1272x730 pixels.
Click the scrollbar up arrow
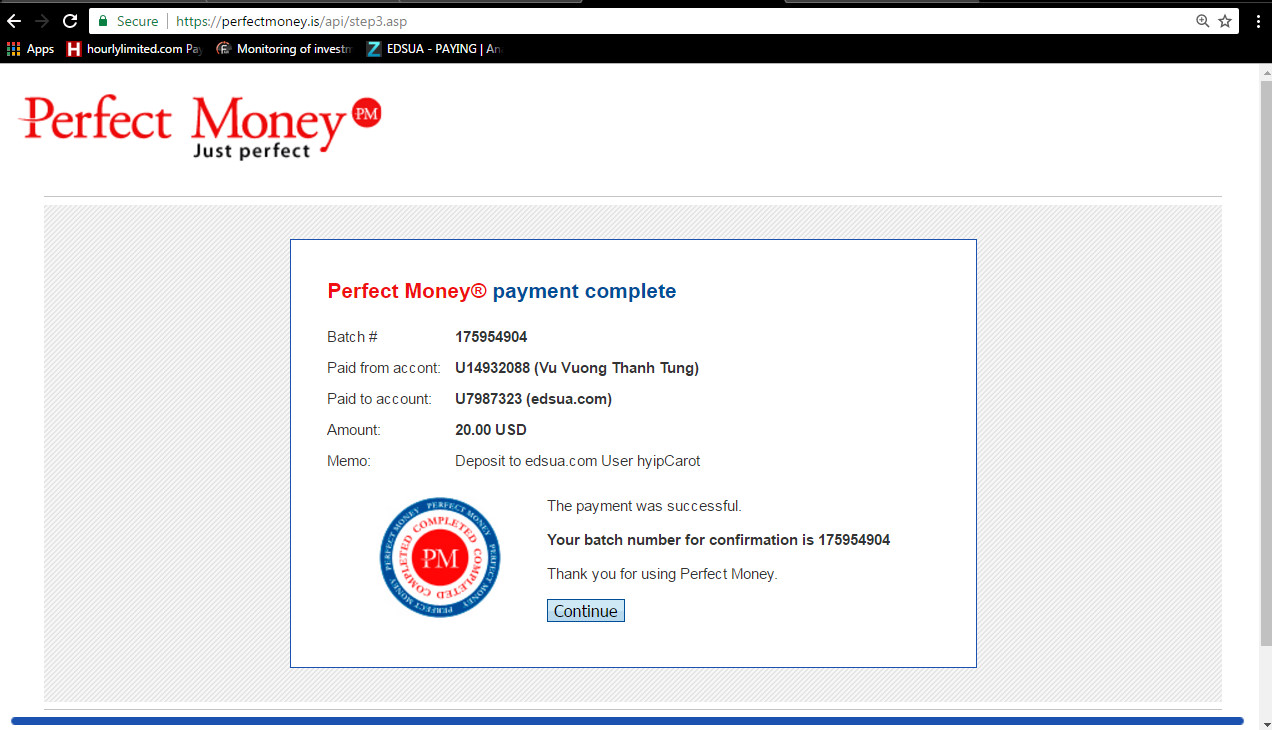1264,72
